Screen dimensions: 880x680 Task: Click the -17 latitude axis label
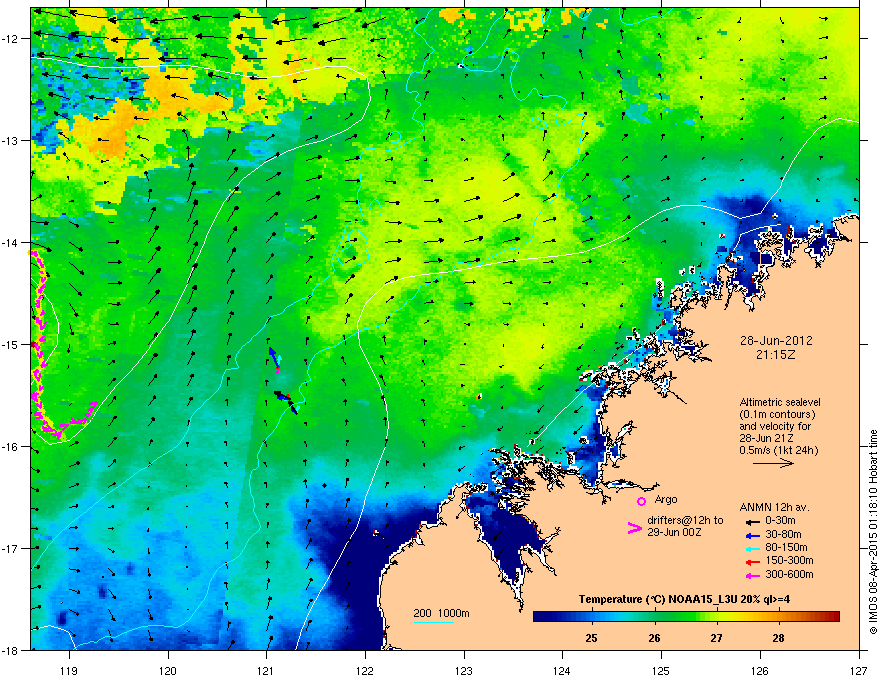tap(10, 548)
